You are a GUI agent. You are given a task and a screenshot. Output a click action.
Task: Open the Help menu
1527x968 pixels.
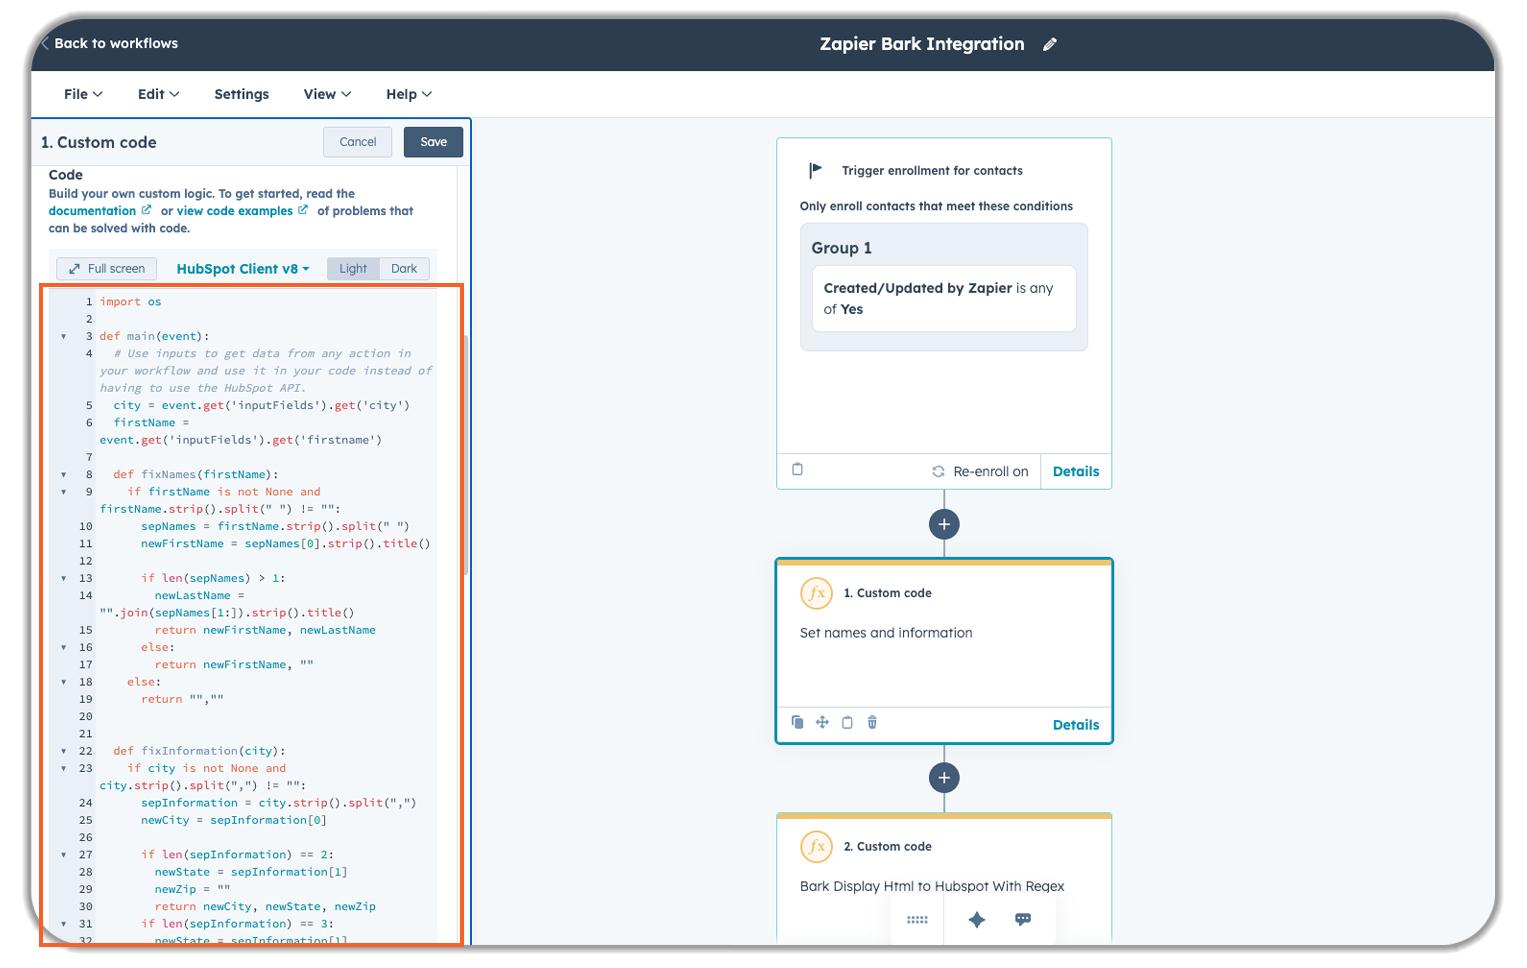click(409, 94)
